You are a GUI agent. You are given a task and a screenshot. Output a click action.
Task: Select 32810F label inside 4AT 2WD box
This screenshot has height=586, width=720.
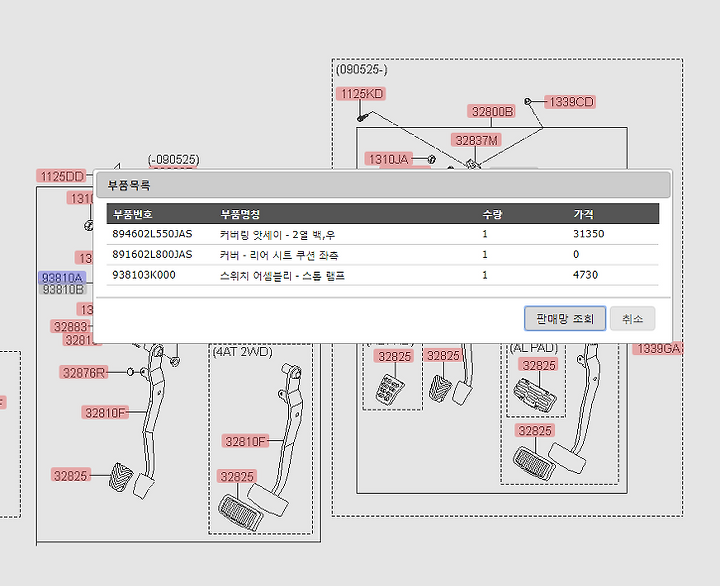pos(245,441)
